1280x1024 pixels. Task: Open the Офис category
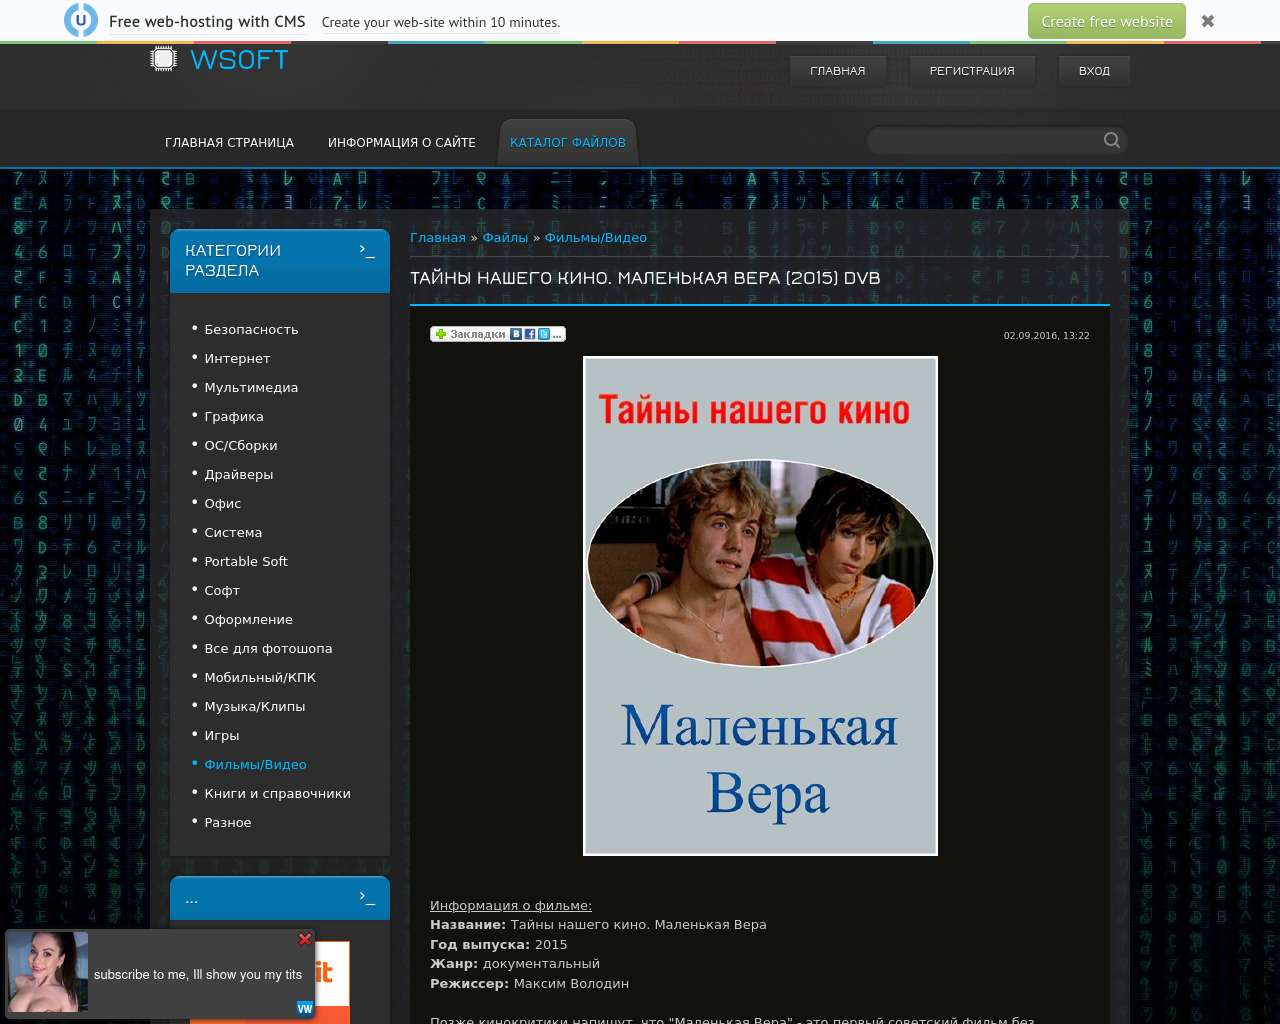(x=223, y=504)
